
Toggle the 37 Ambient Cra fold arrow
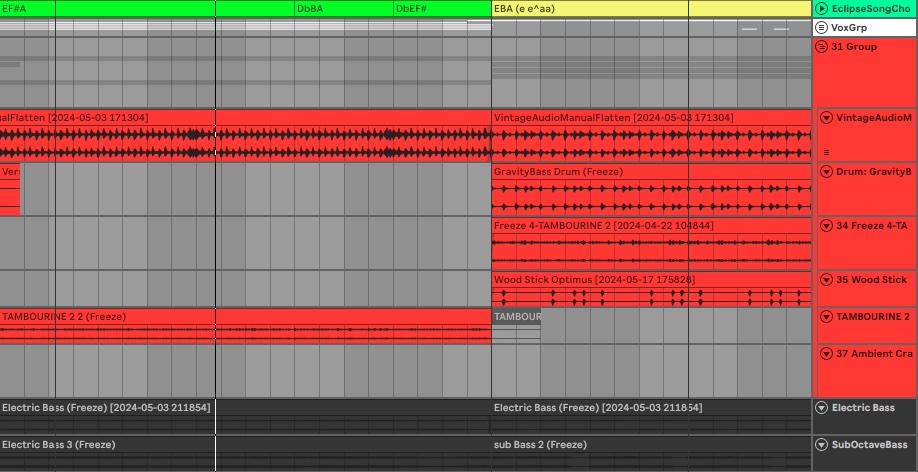[x=826, y=354]
